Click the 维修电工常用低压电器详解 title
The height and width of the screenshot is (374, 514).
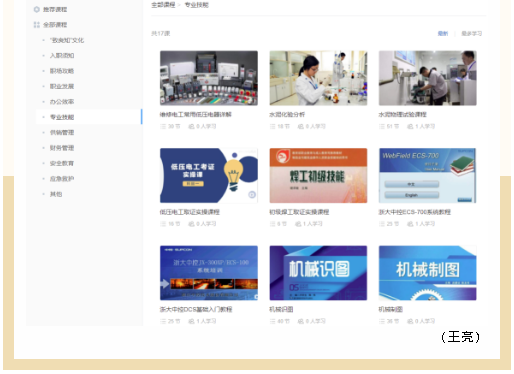click(x=196, y=114)
